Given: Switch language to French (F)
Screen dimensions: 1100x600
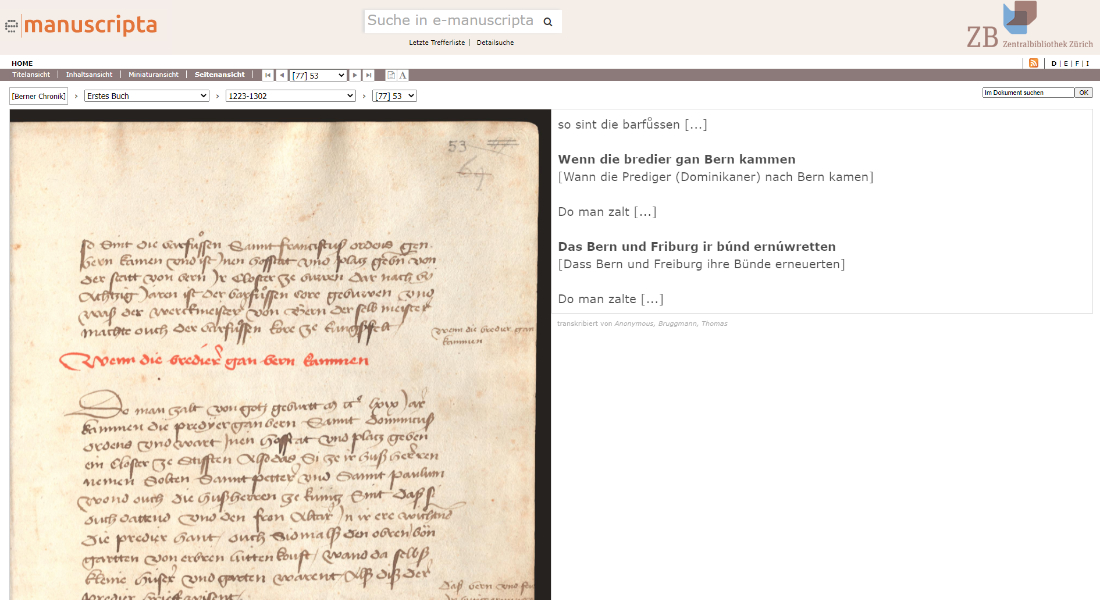Looking at the screenshot, I should [1077, 63].
